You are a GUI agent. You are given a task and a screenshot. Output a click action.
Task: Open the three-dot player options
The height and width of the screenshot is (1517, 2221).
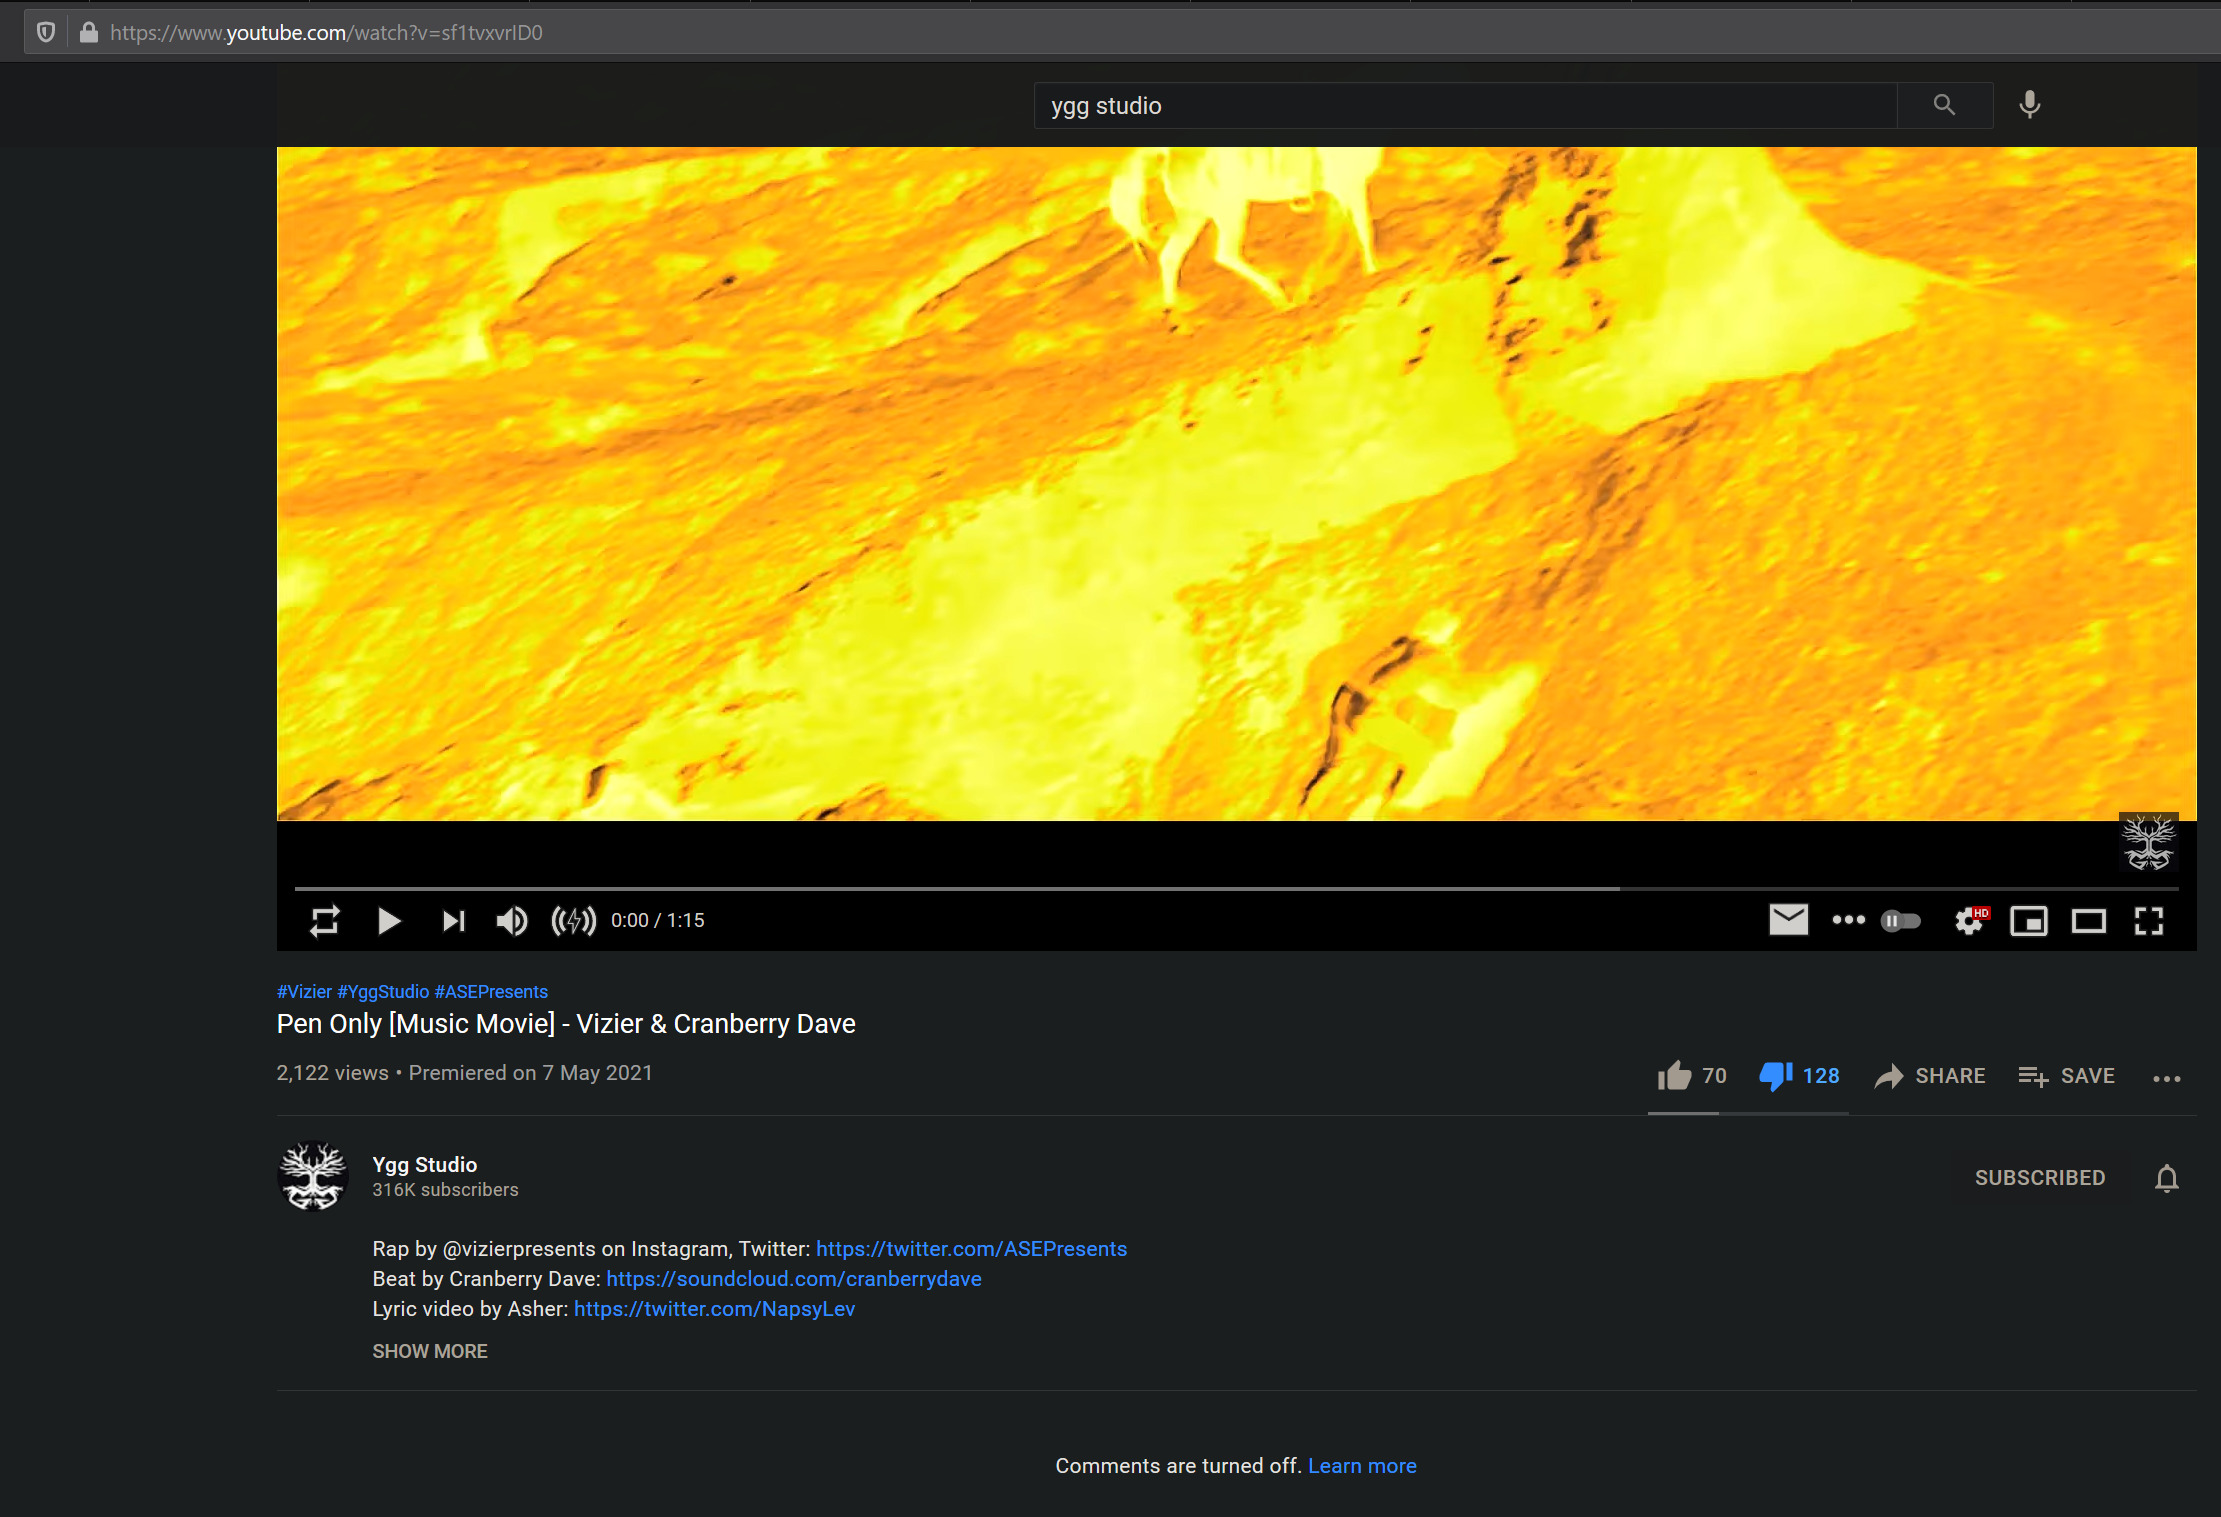1848,920
